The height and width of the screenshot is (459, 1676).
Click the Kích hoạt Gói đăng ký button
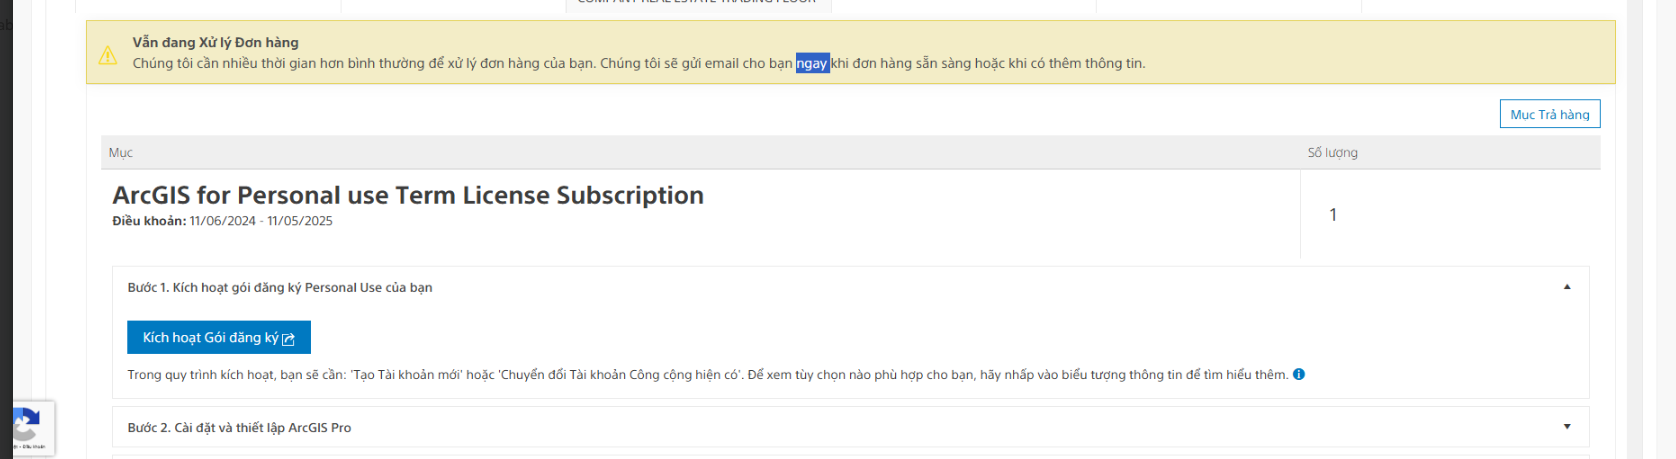219,338
